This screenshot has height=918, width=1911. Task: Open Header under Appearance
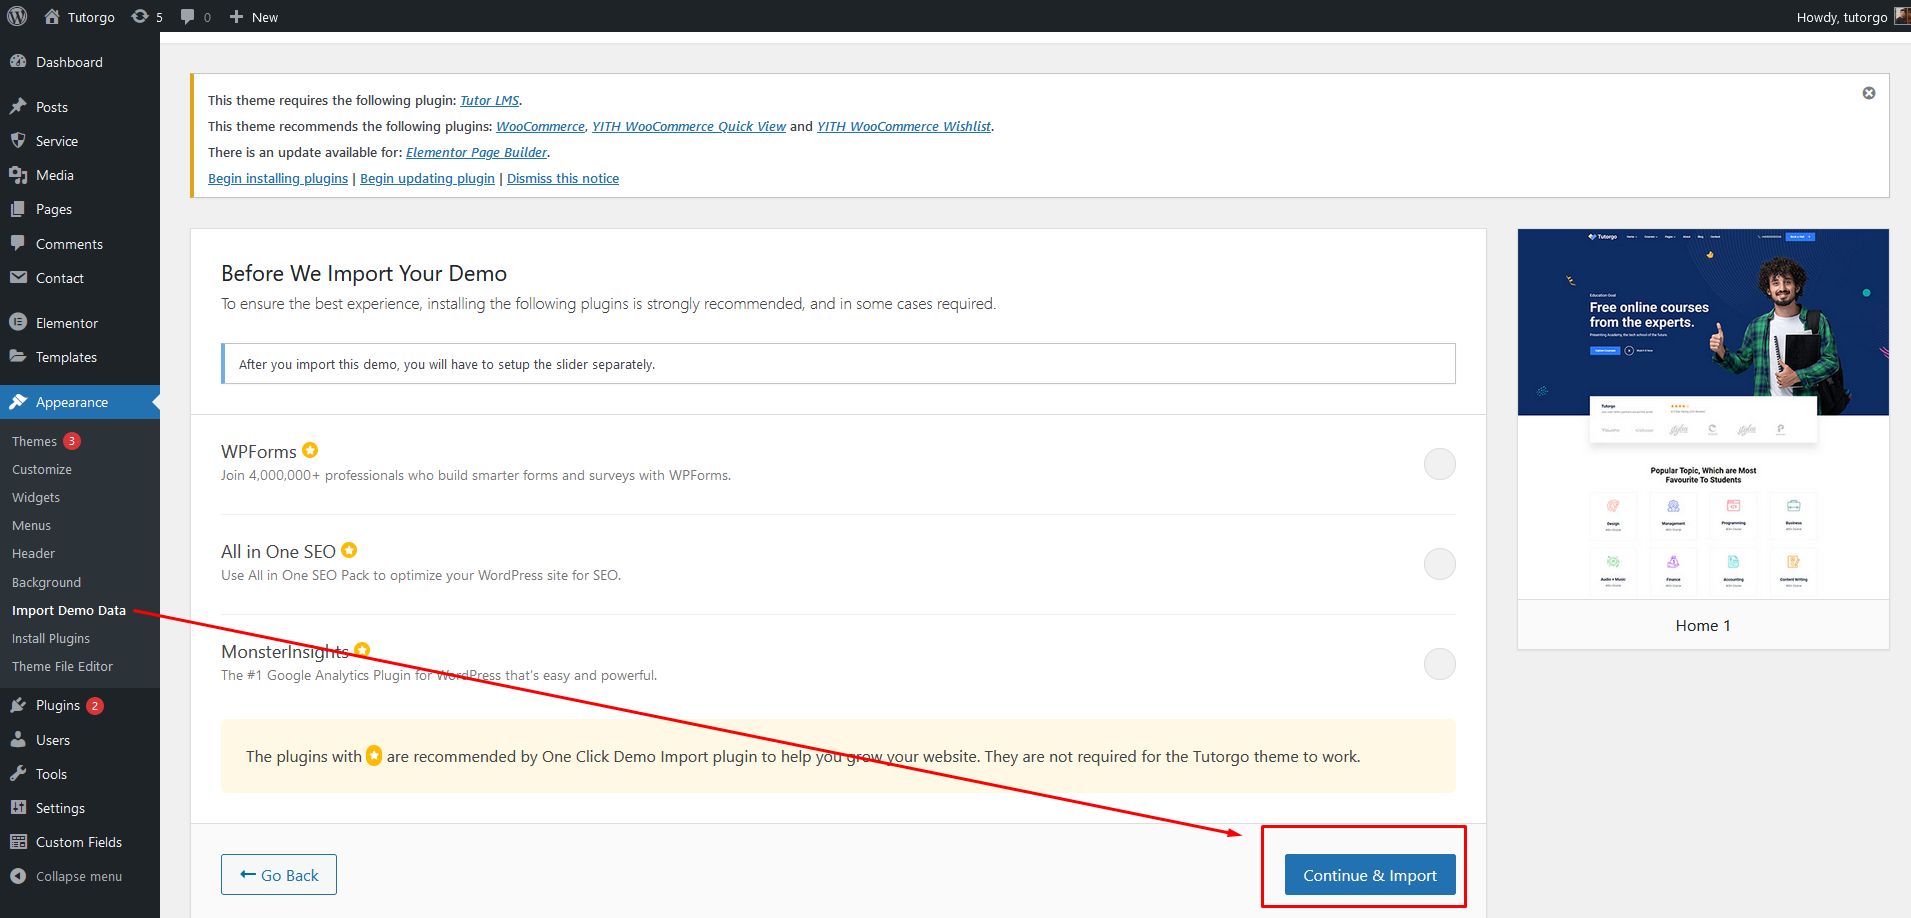[33, 553]
